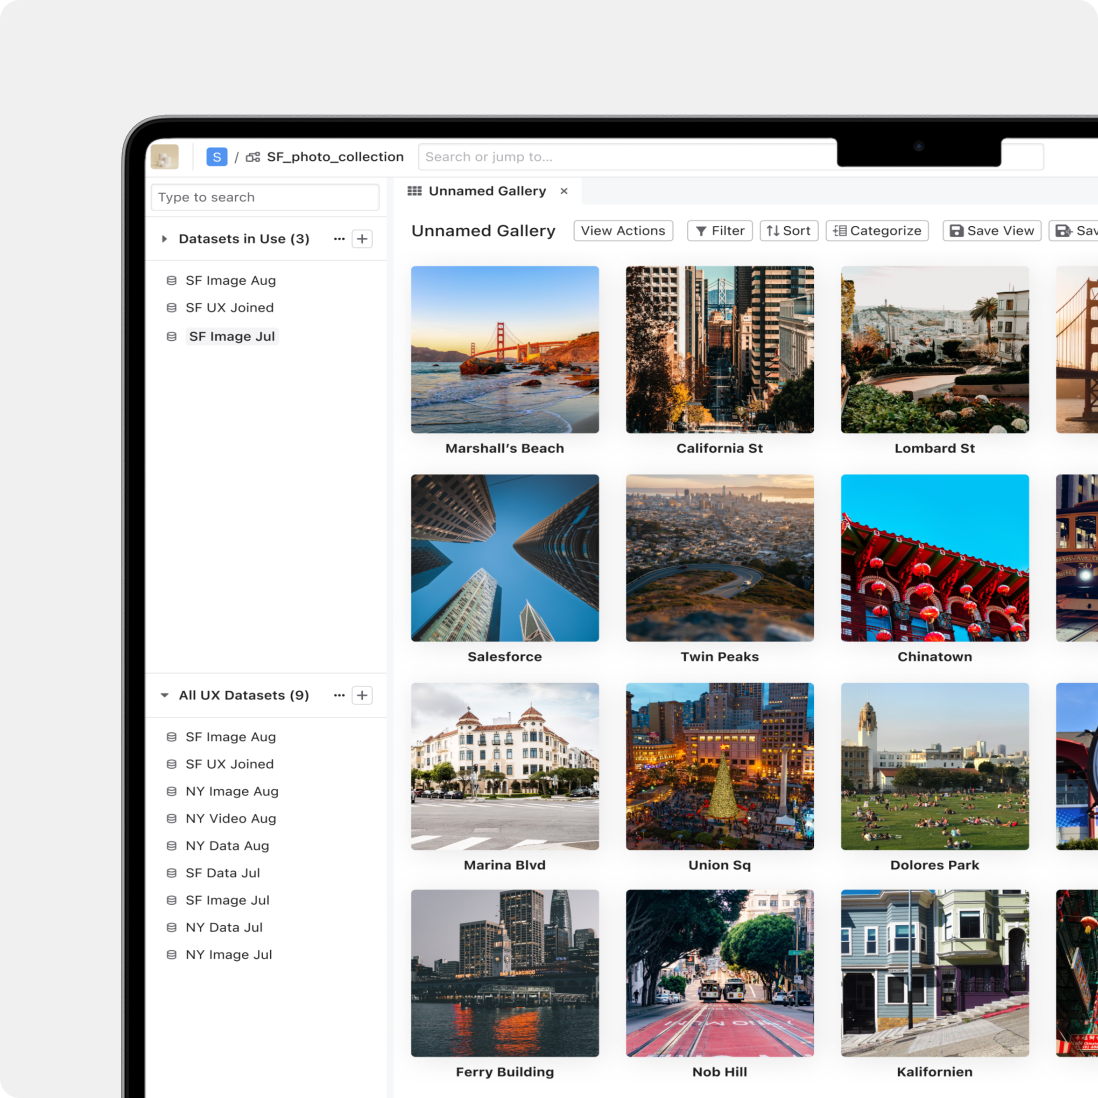Open the NY Video Aug dataset
This screenshot has height=1098, width=1098.
(230, 819)
